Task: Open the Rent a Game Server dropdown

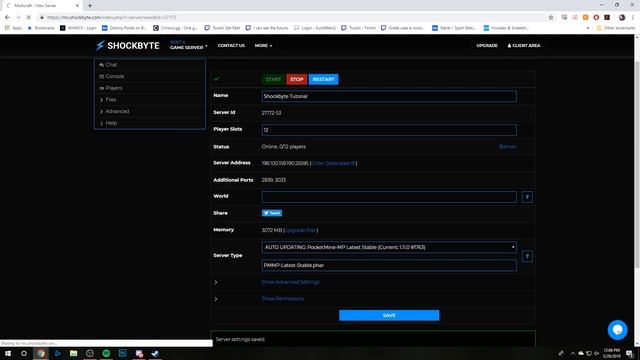Action: (x=189, y=45)
